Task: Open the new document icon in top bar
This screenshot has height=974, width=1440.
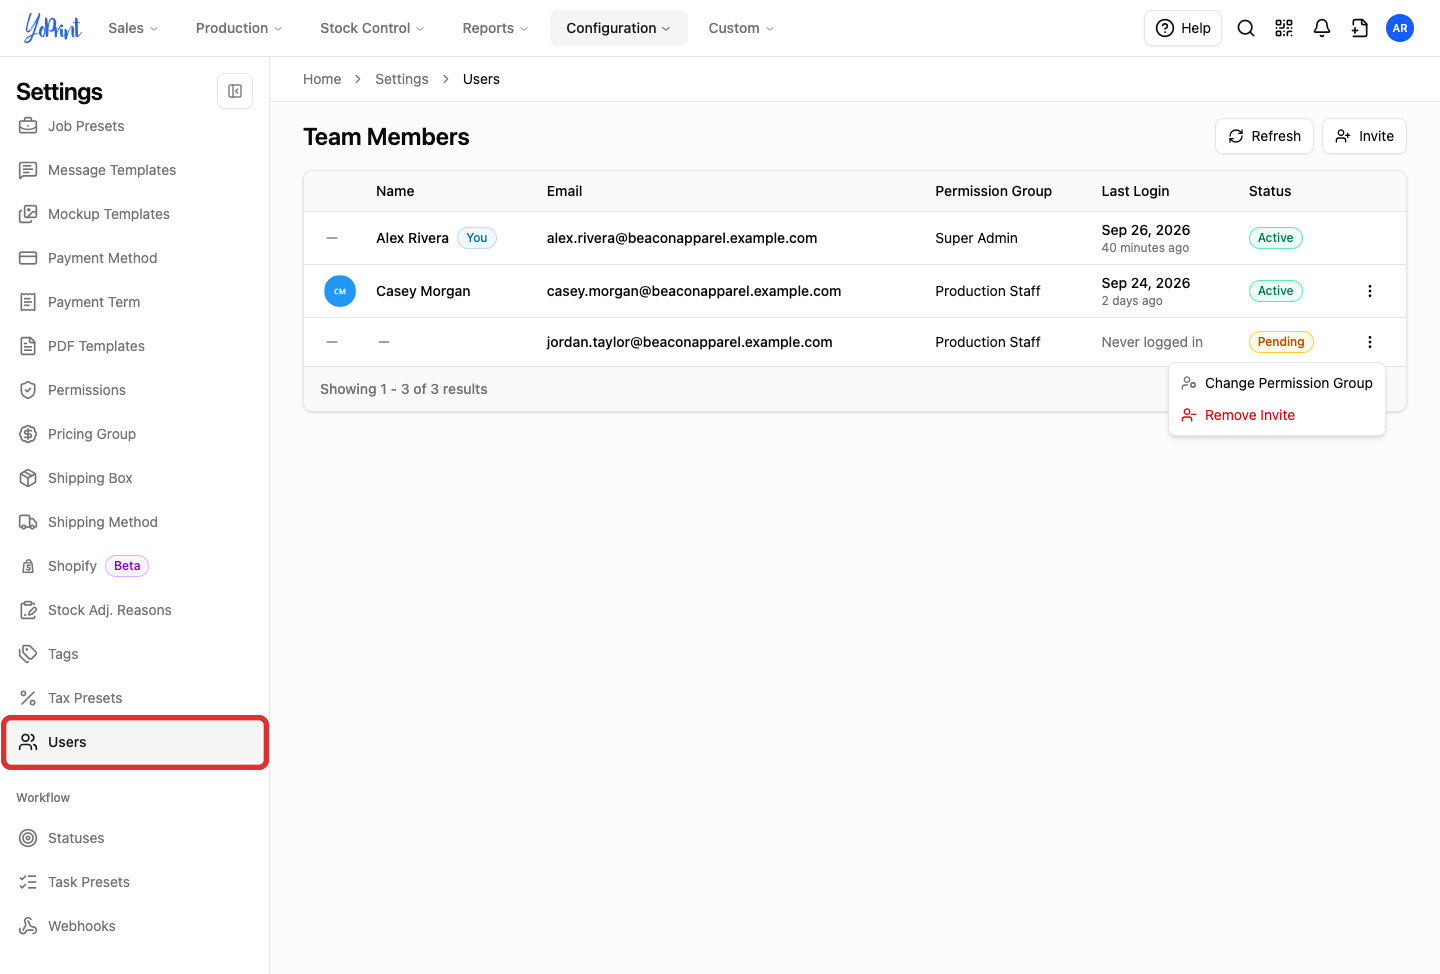Action: coord(1360,28)
